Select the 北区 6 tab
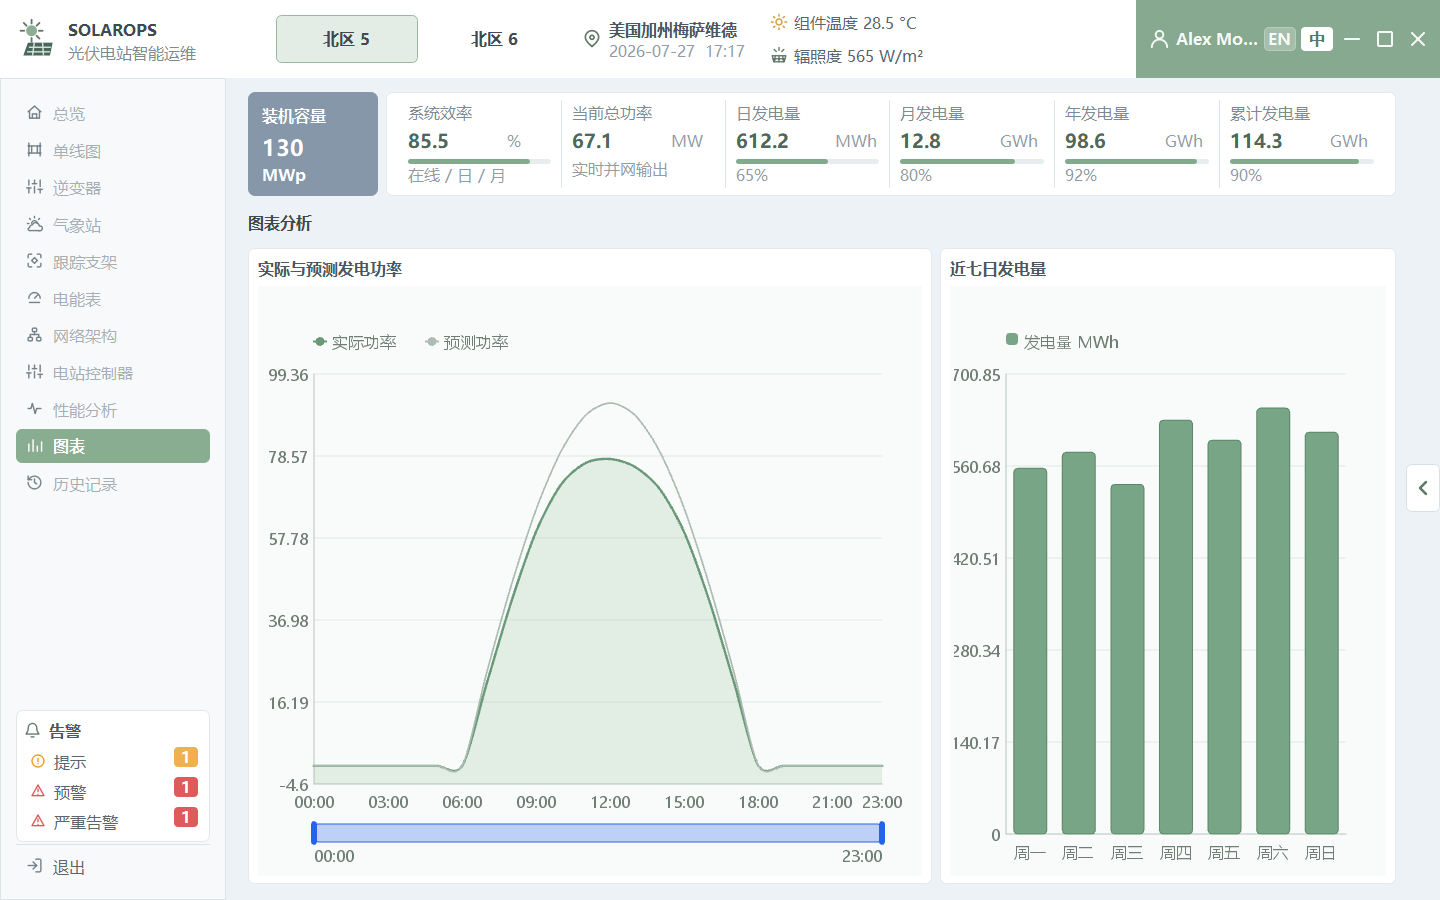This screenshot has height=900, width=1440. (494, 39)
